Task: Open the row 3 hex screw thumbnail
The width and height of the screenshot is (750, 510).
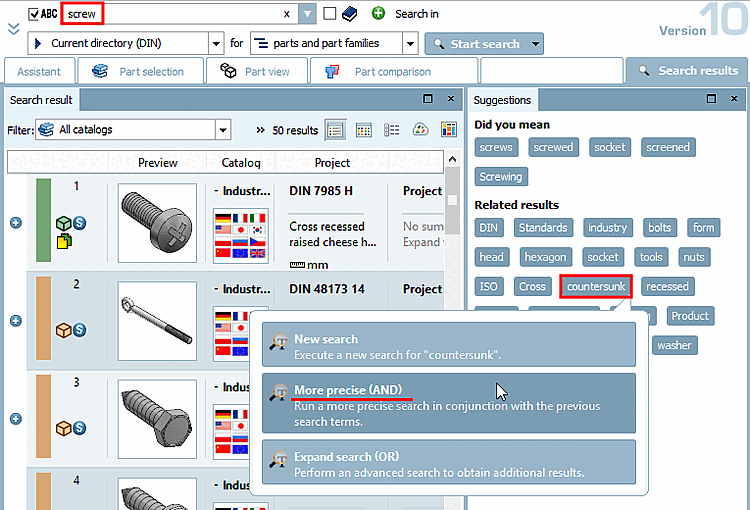Action: point(157,419)
